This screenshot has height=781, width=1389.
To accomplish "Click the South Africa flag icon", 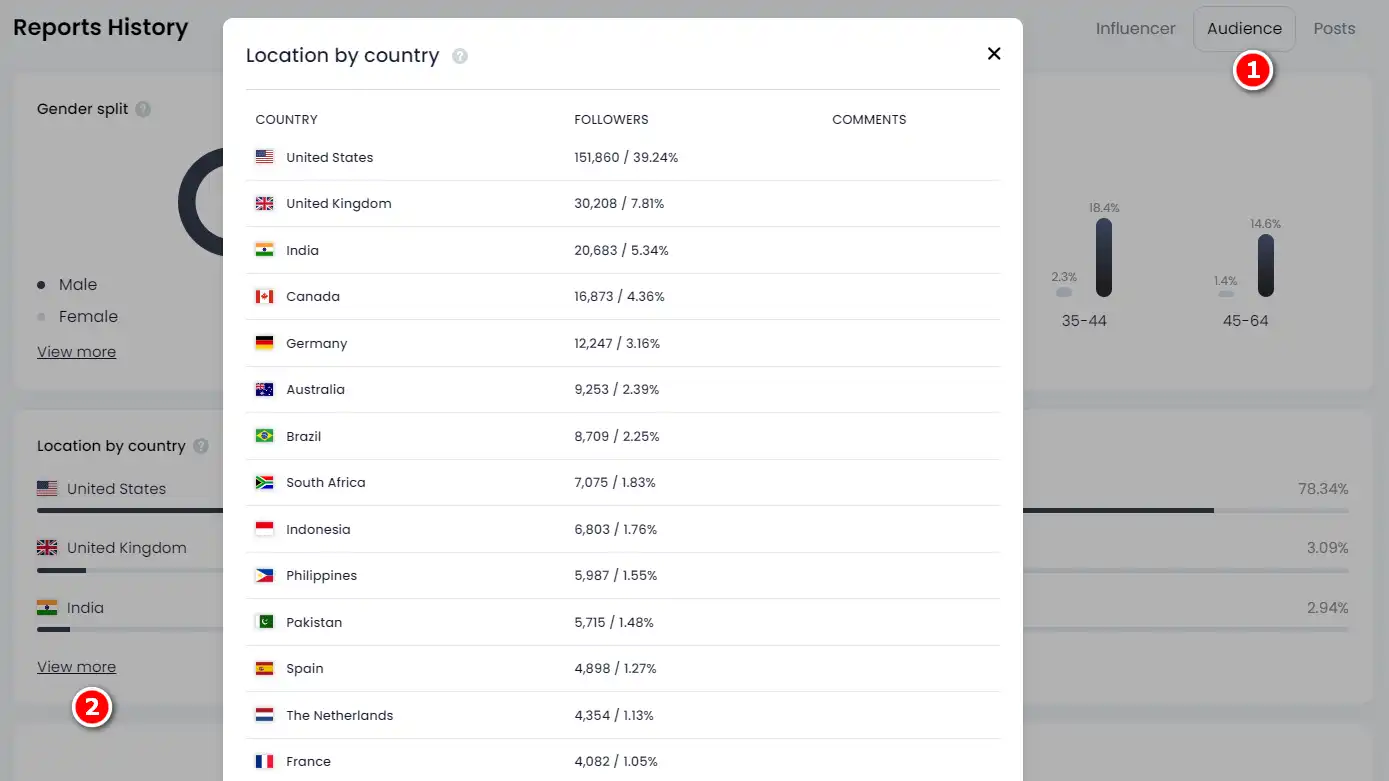I will tap(265, 482).
